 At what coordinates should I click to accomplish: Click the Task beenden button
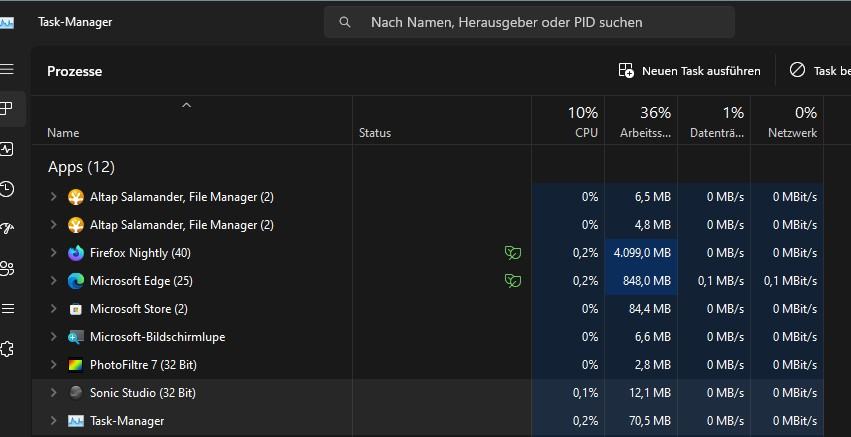click(x=820, y=71)
